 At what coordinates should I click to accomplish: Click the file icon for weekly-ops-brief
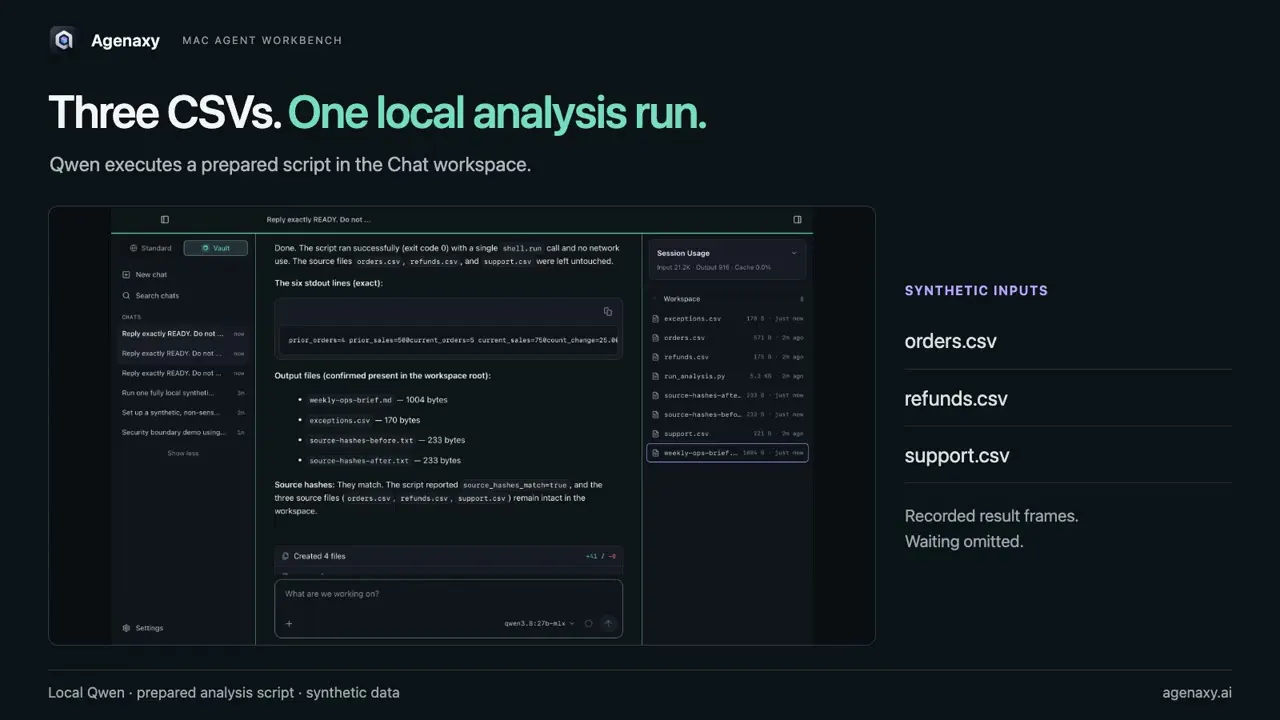point(656,453)
